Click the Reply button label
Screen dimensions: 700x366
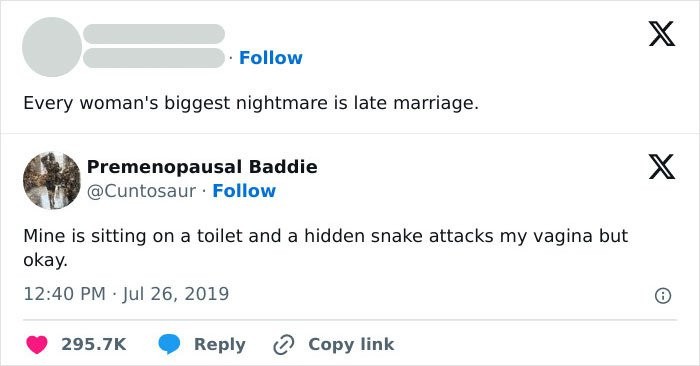tap(220, 344)
